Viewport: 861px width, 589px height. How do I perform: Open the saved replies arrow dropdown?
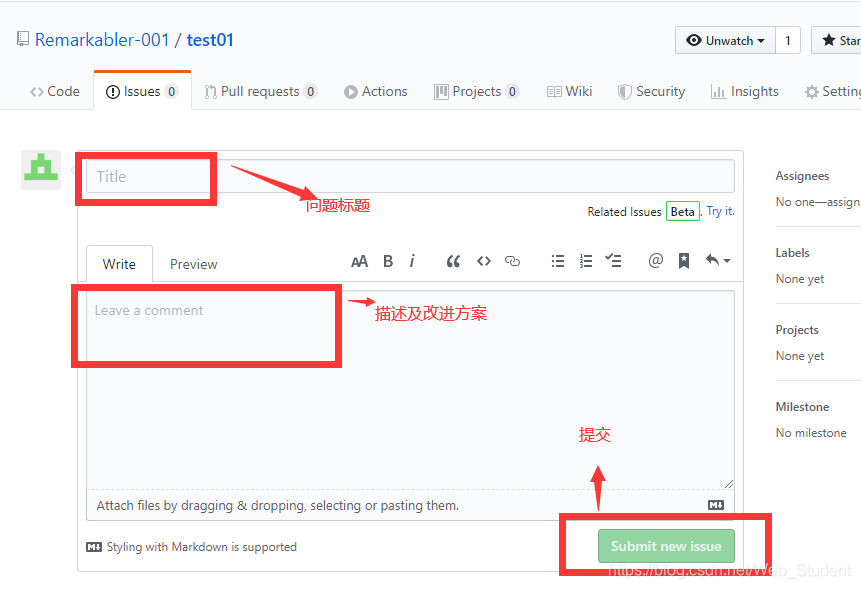pyautogui.click(x=718, y=260)
